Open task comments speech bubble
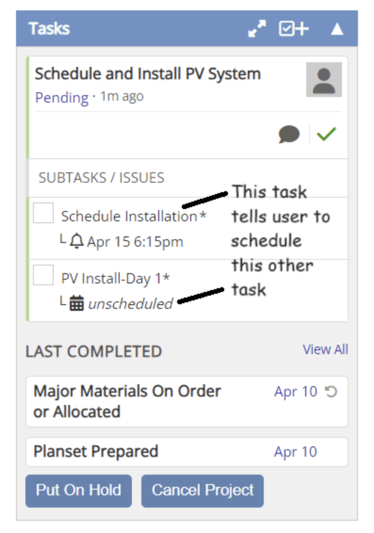This screenshot has width=374, height=533. tap(289, 134)
